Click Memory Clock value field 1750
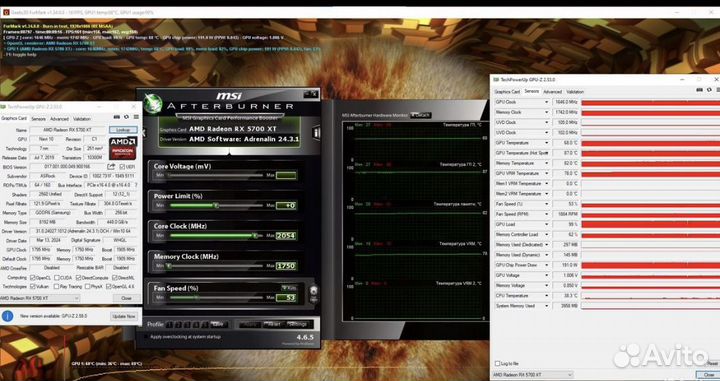 click(x=286, y=266)
